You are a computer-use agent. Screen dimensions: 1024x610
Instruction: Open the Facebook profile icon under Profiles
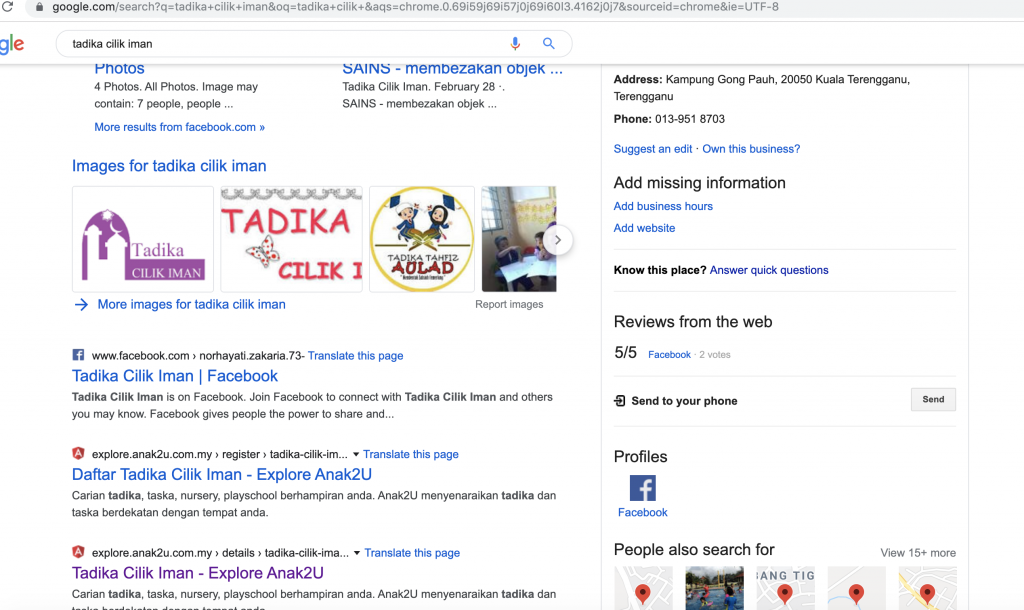[643, 488]
